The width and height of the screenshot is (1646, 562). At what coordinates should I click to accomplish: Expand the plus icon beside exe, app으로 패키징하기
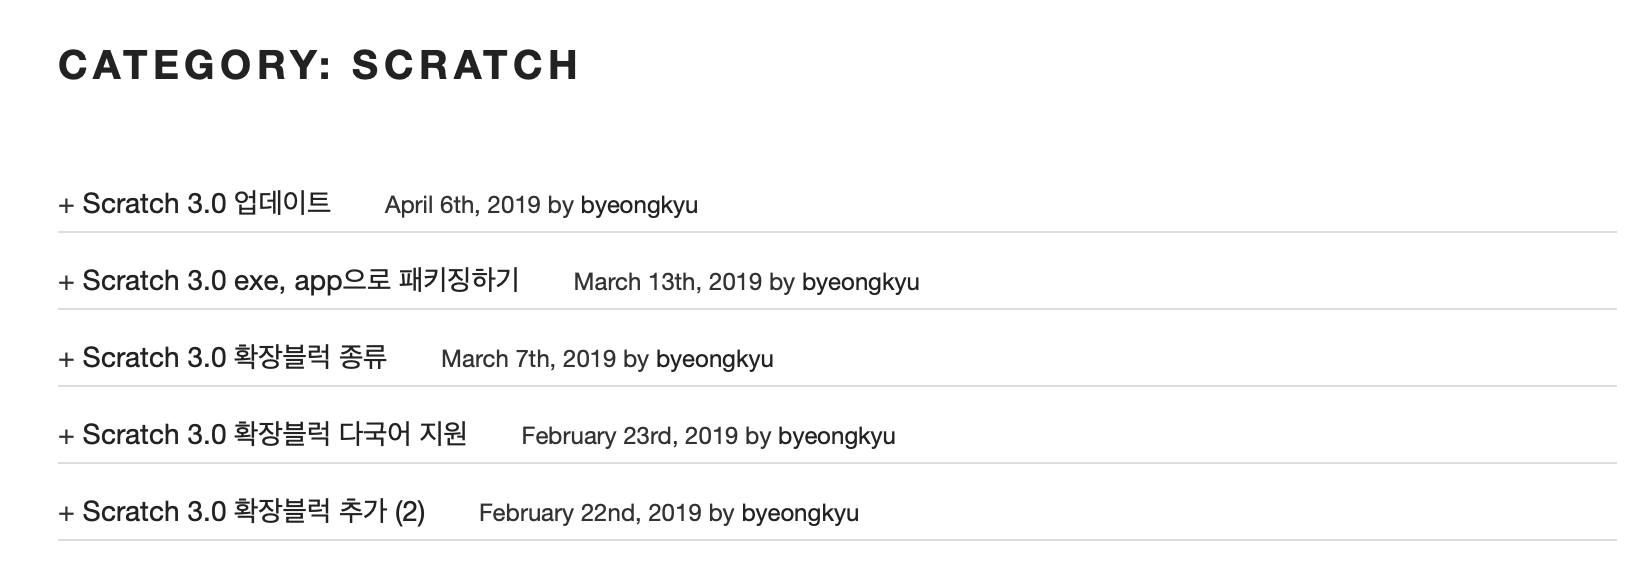66,282
